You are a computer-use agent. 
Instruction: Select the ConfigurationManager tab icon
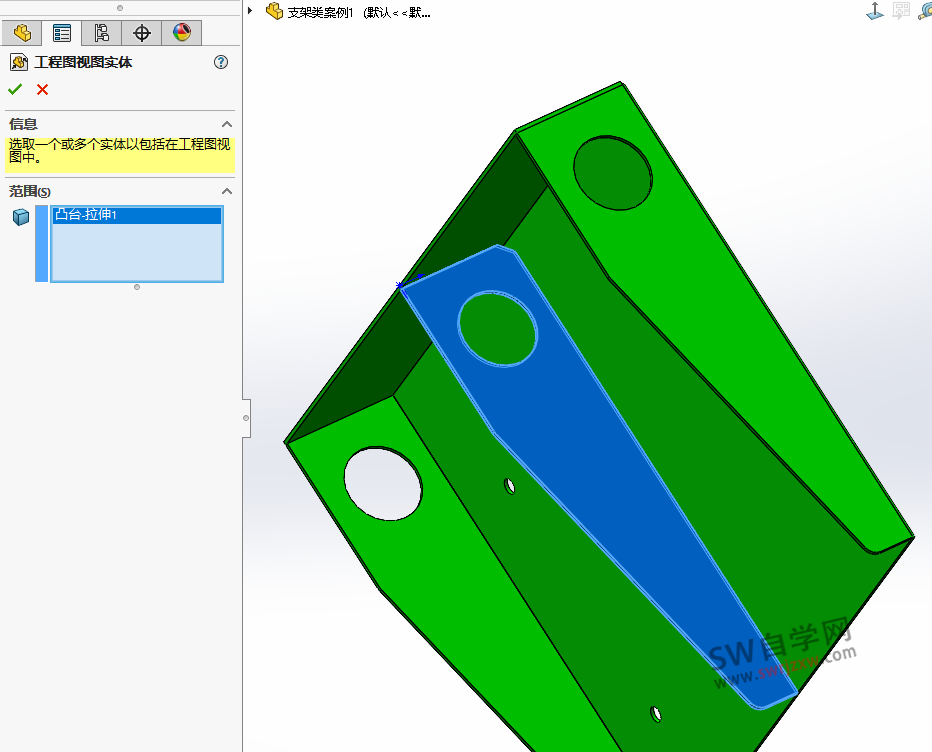coord(101,32)
